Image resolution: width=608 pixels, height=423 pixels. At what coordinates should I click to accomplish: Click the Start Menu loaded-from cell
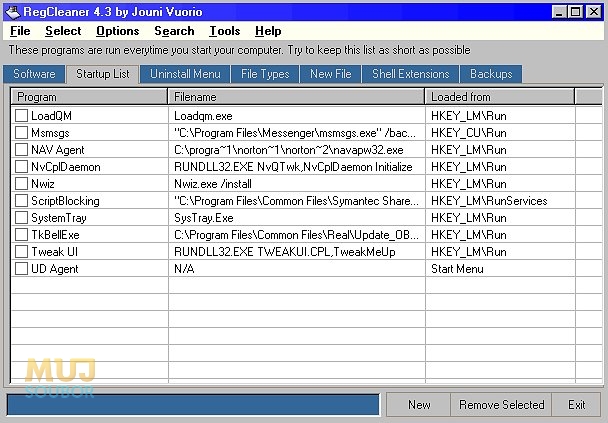pos(501,269)
